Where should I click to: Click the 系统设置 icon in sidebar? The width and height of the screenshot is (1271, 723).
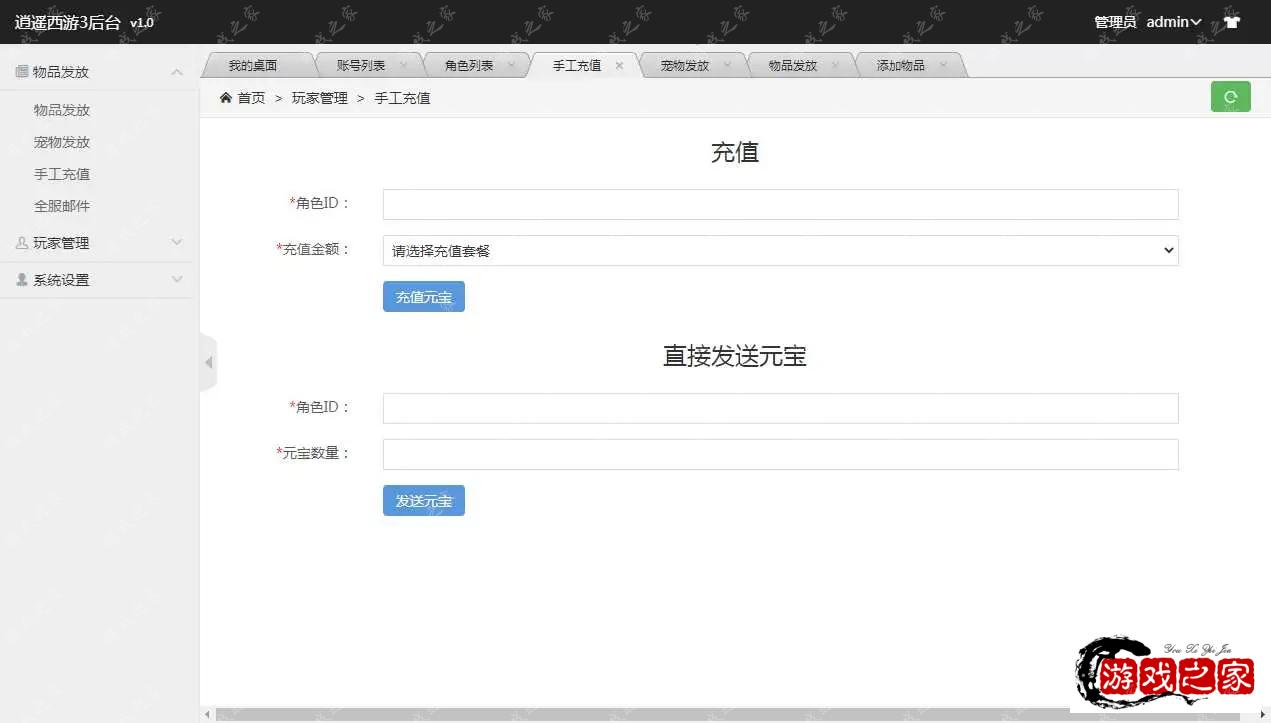pos(22,279)
